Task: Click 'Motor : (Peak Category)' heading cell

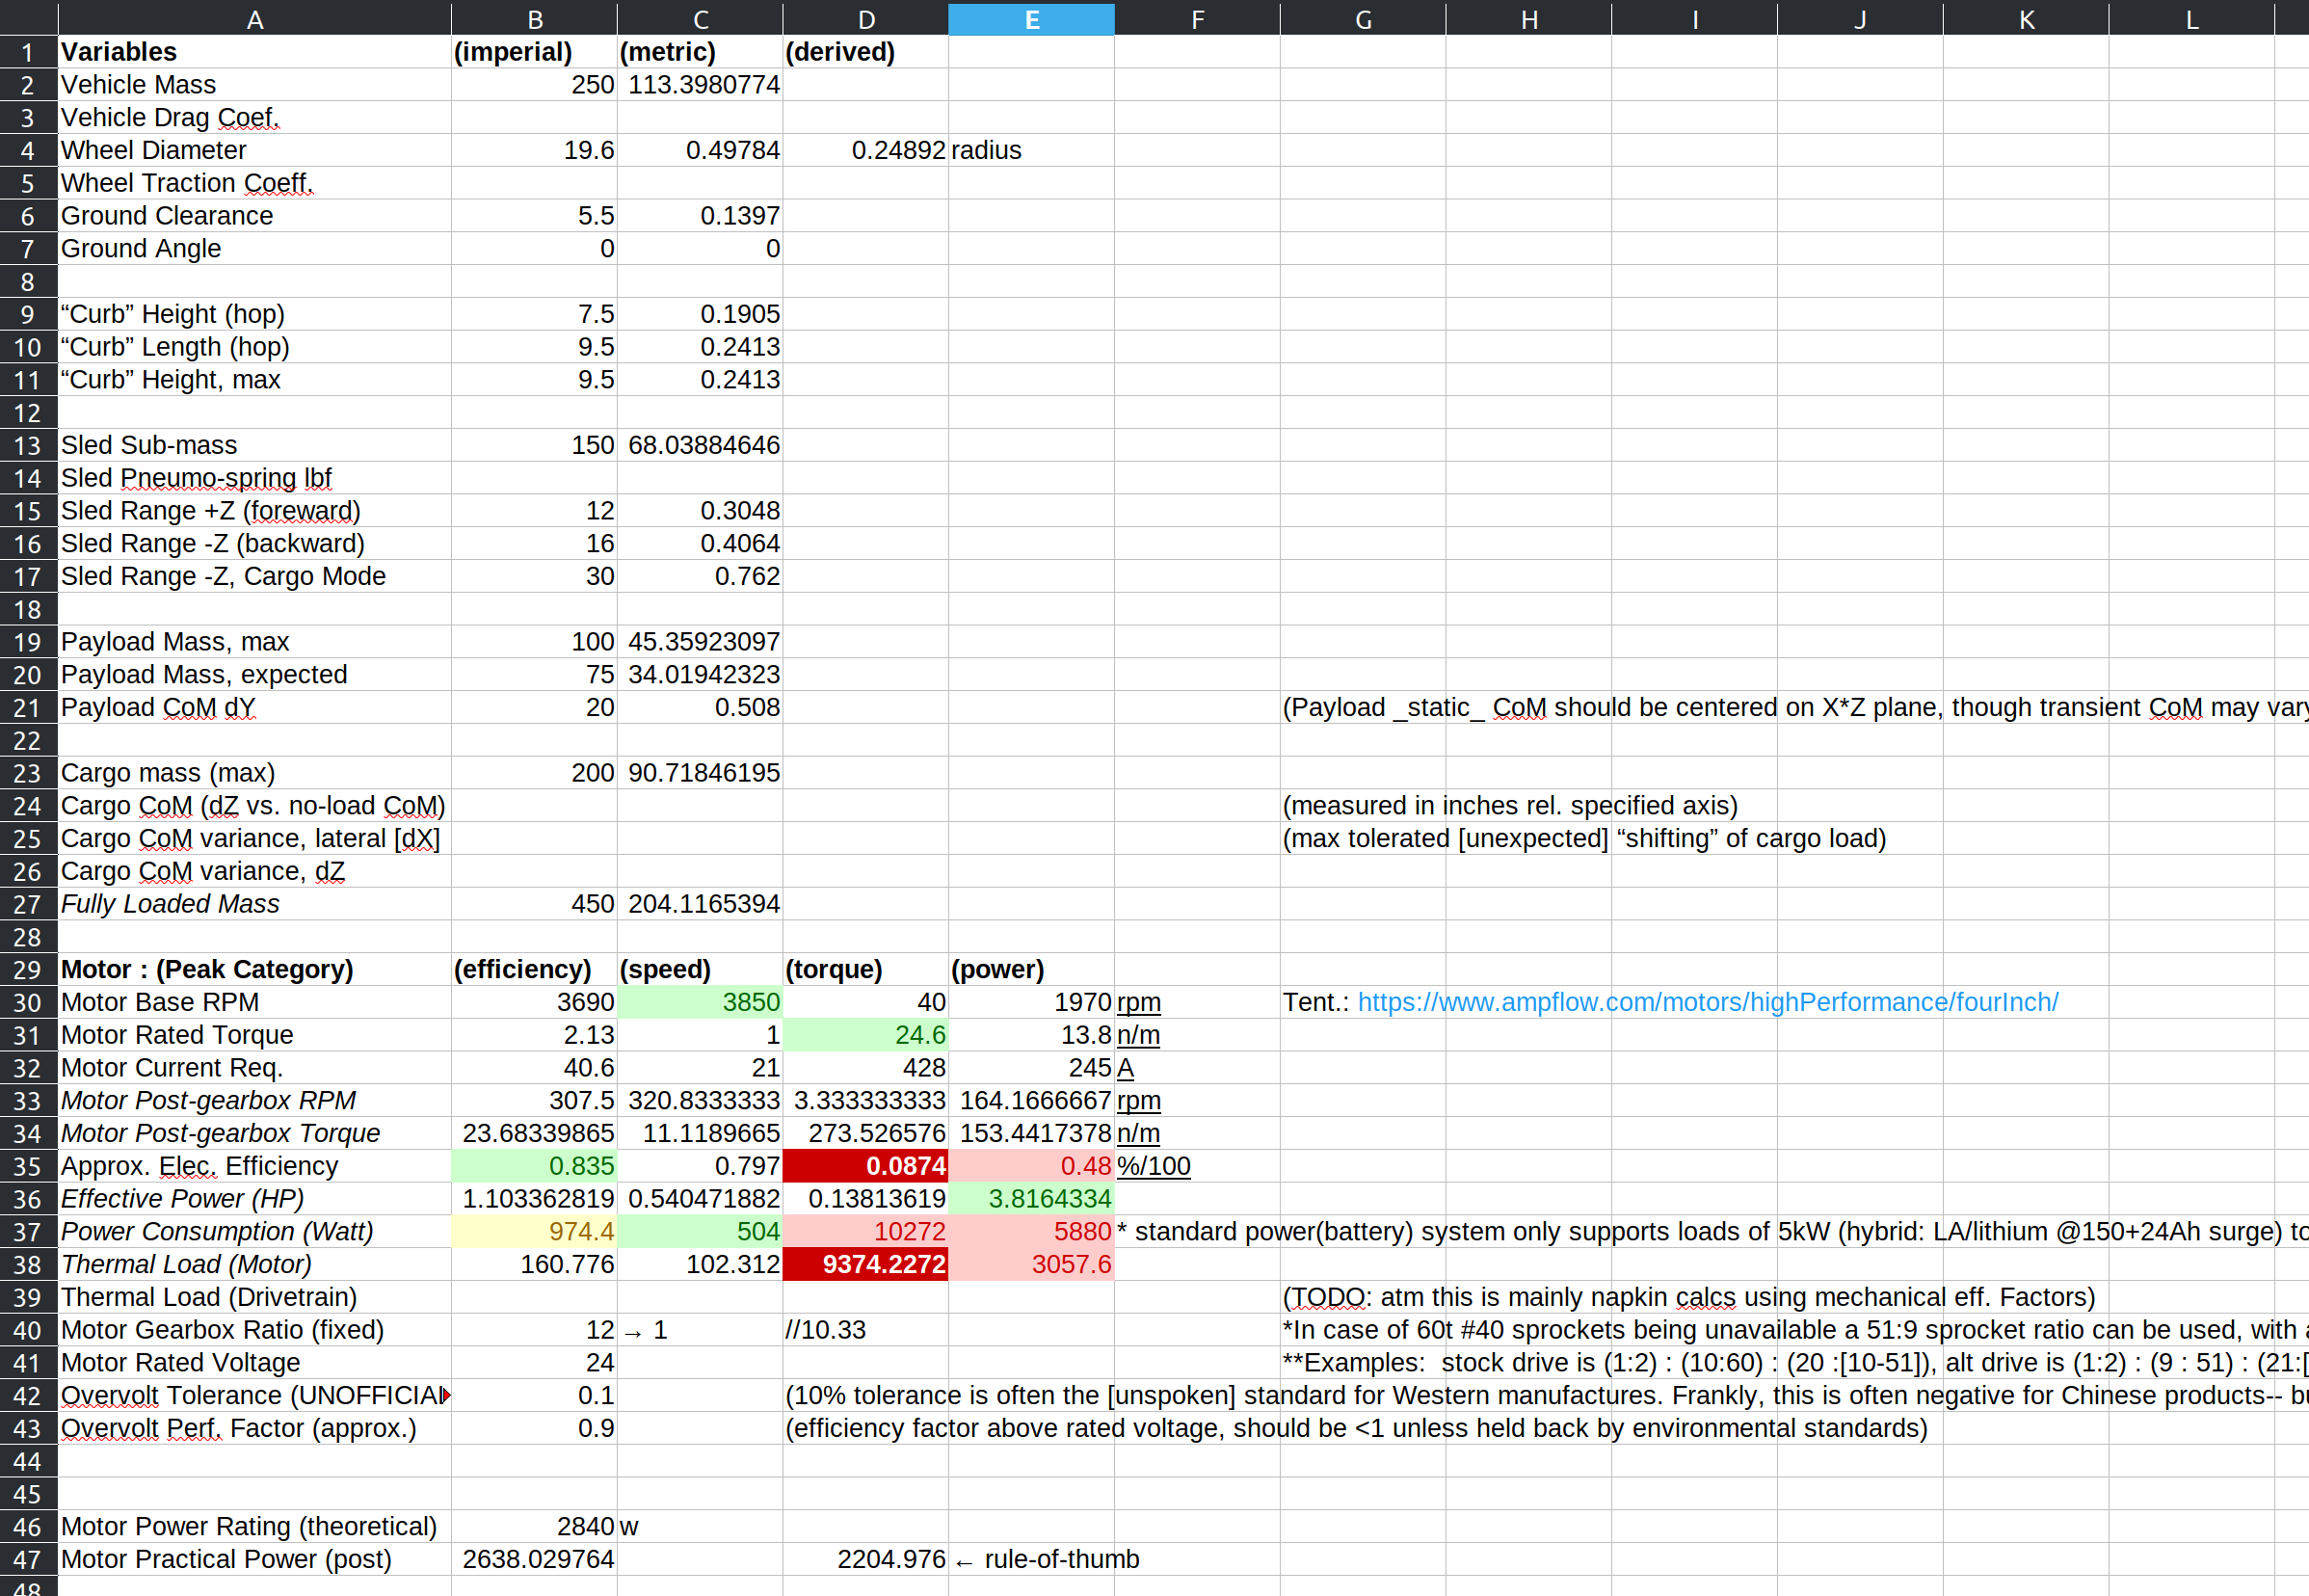Action: click(254, 969)
